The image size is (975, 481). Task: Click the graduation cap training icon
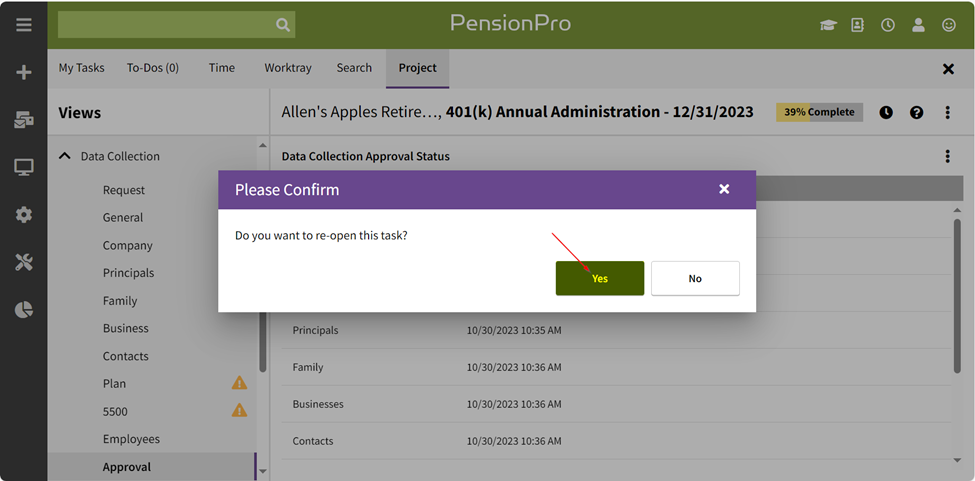point(828,25)
